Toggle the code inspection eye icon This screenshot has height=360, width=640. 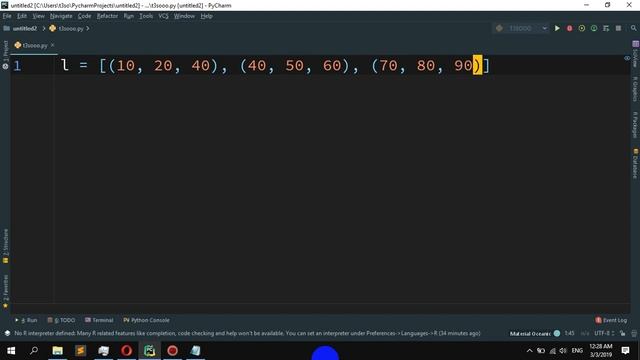point(627,58)
